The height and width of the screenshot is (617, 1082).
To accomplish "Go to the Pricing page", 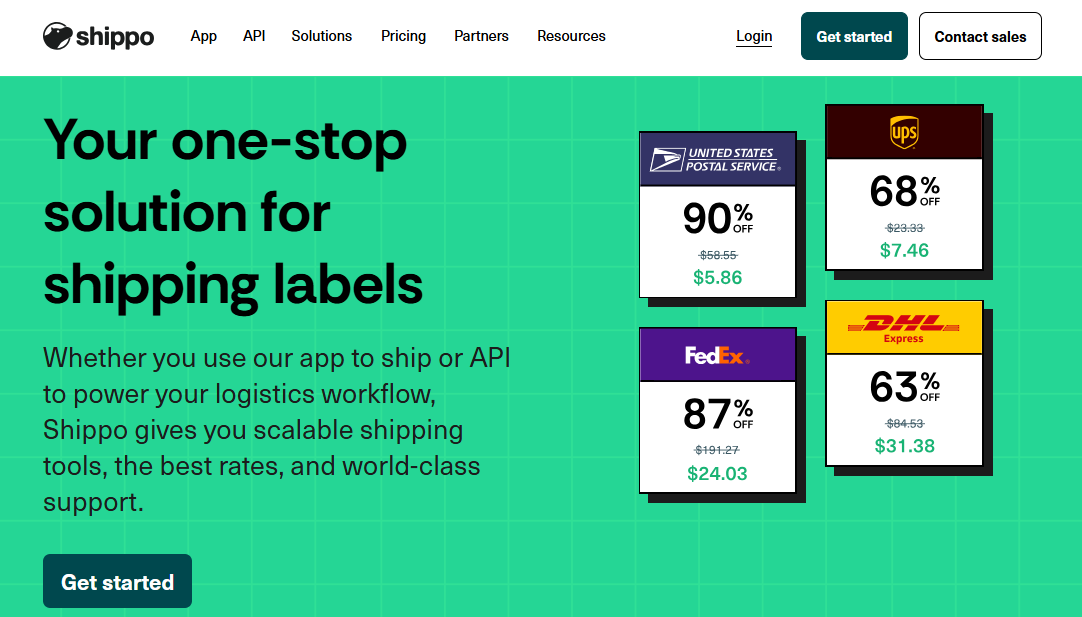I will [x=404, y=36].
